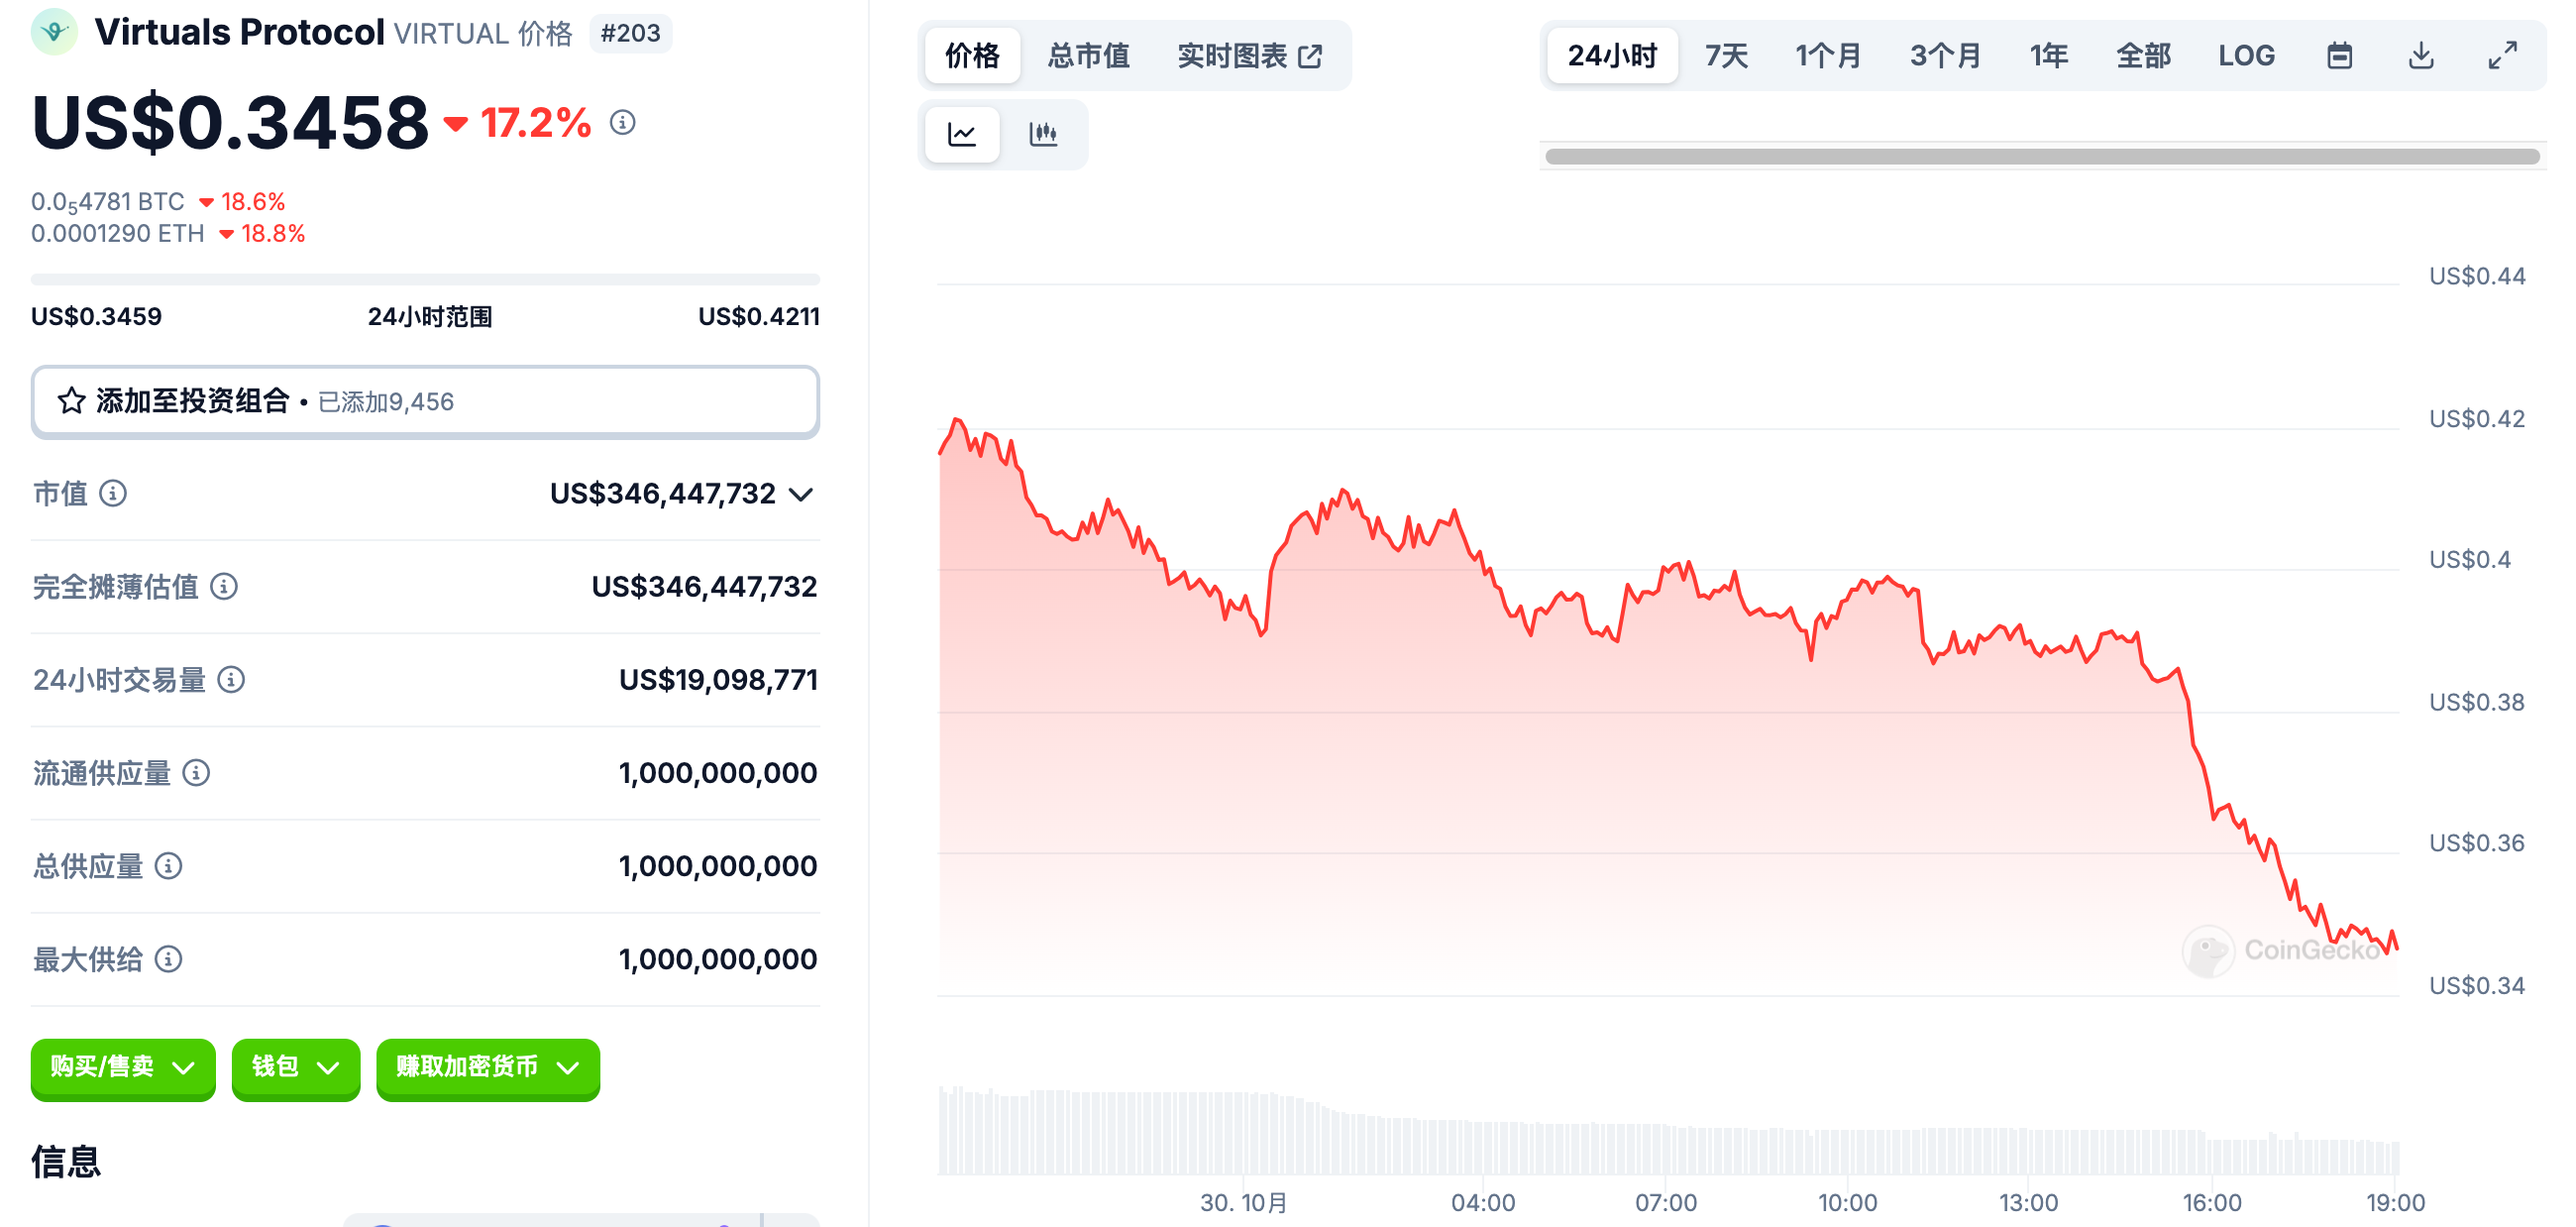Click the info icon beside 24小时交易量

[x=231, y=680]
